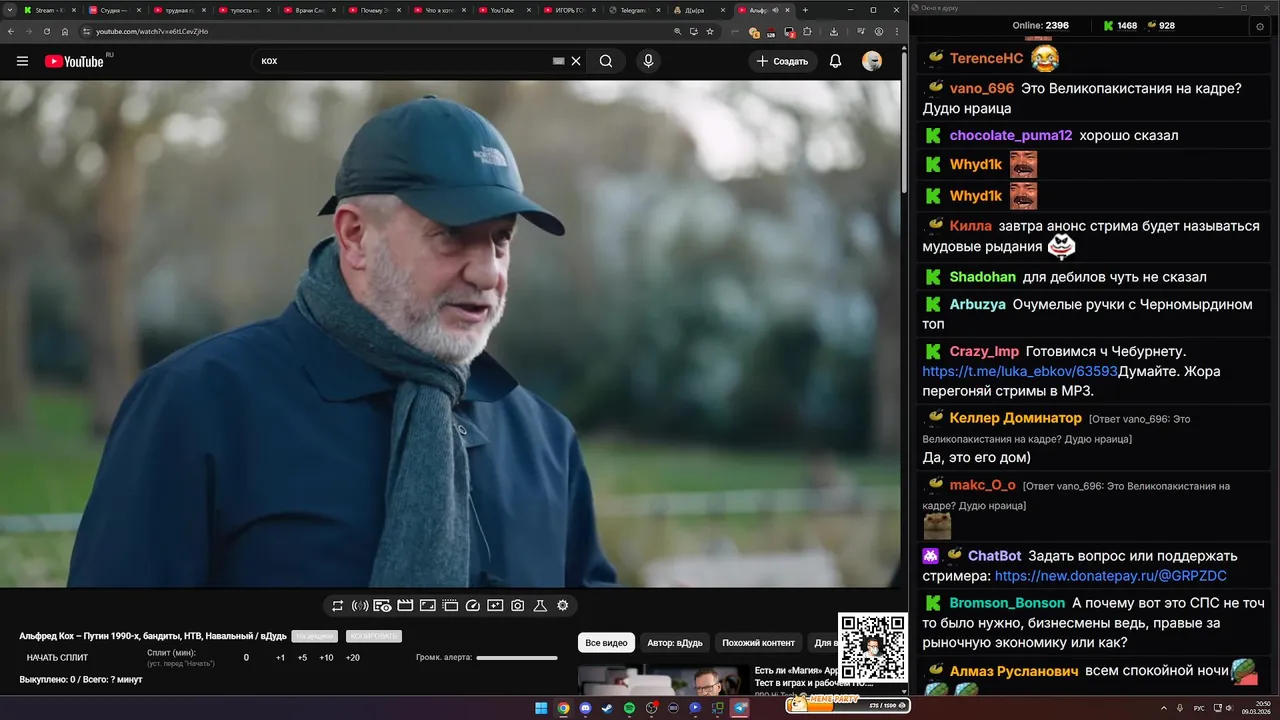
Task: Open browser extensions puzzle icon
Action: pyautogui.click(x=807, y=31)
